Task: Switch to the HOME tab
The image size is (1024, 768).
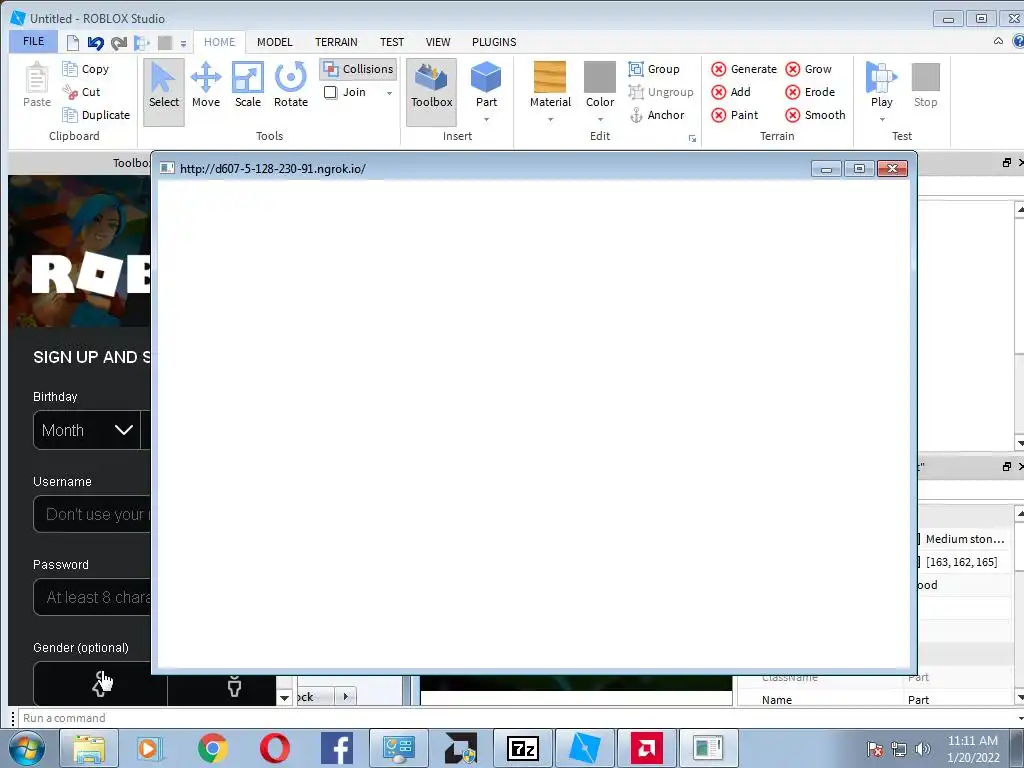Action: (219, 42)
